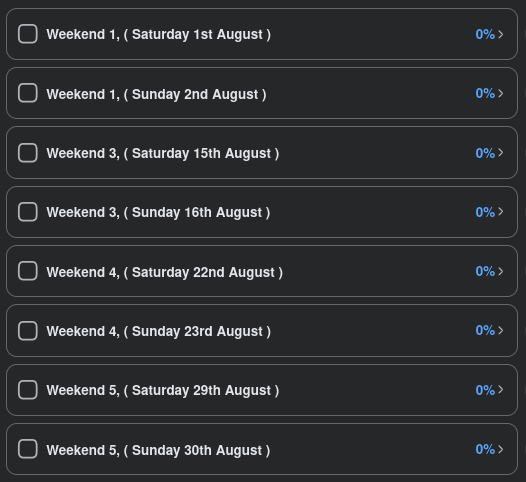This screenshot has height=482, width=526.
Task: Expand the Saturday 22nd August chevron
Action: 501,271
